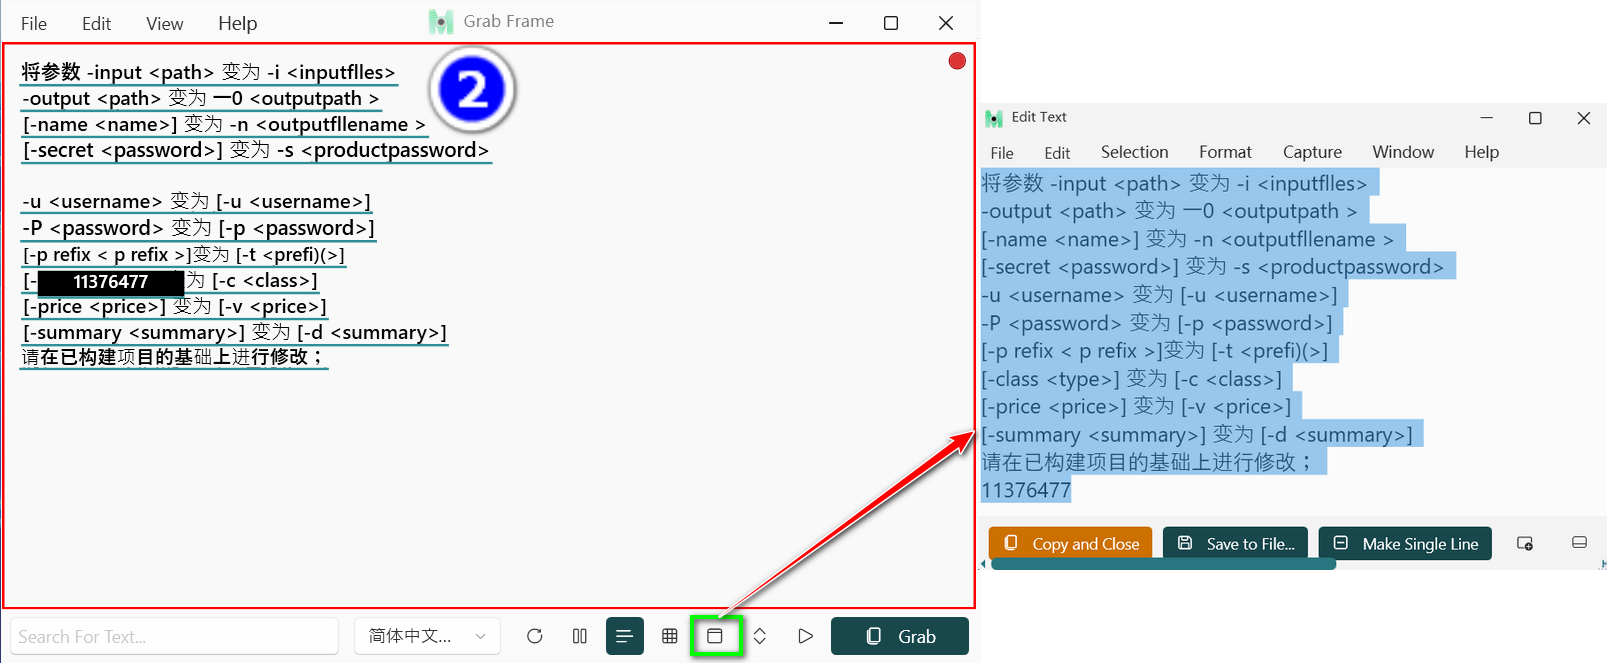Image resolution: width=1611 pixels, height=663 pixels.
Task: Open the 简体中文 language dropdown
Action: click(x=427, y=636)
